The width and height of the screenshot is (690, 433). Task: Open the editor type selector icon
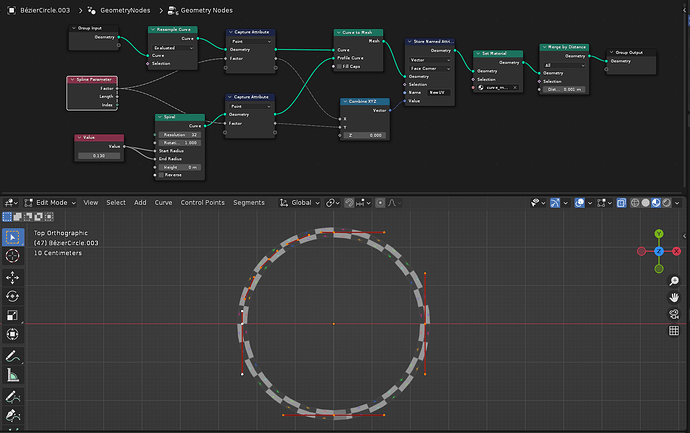(11, 203)
